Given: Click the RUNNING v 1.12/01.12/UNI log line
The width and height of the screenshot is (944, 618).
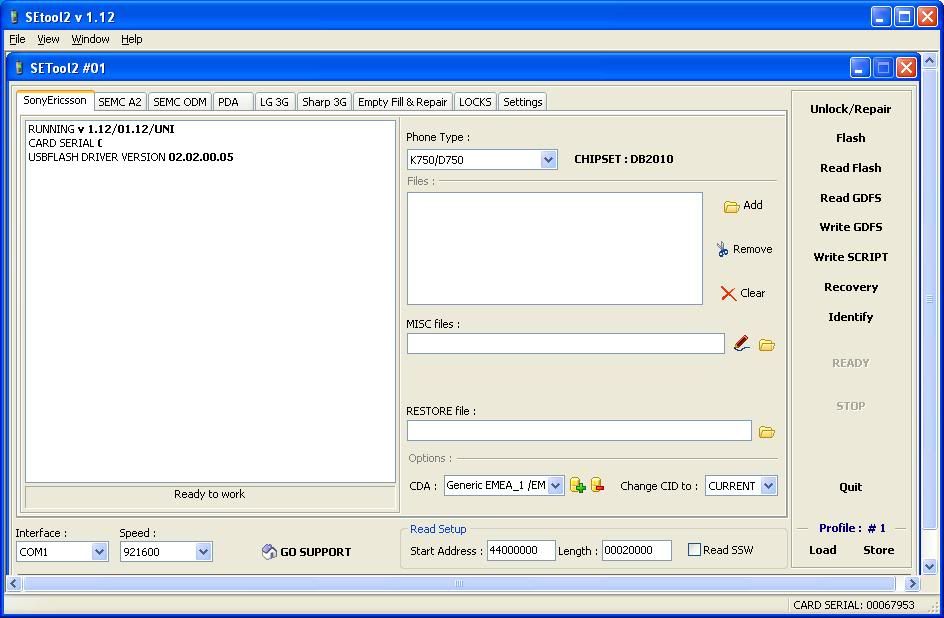Looking at the screenshot, I should click(101, 129).
